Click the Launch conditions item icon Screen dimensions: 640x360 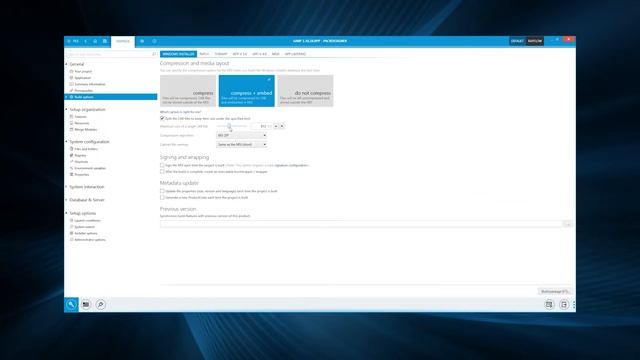coord(71,220)
